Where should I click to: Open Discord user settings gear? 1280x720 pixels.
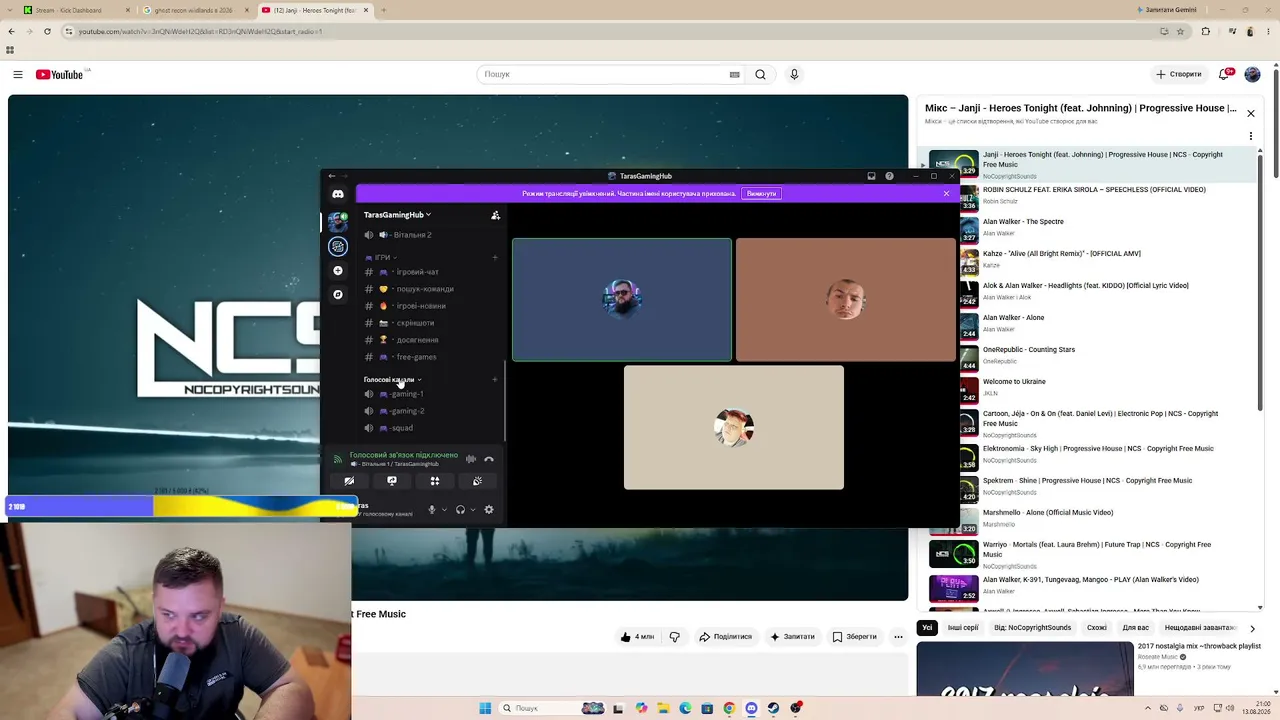click(x=489, y=510)
